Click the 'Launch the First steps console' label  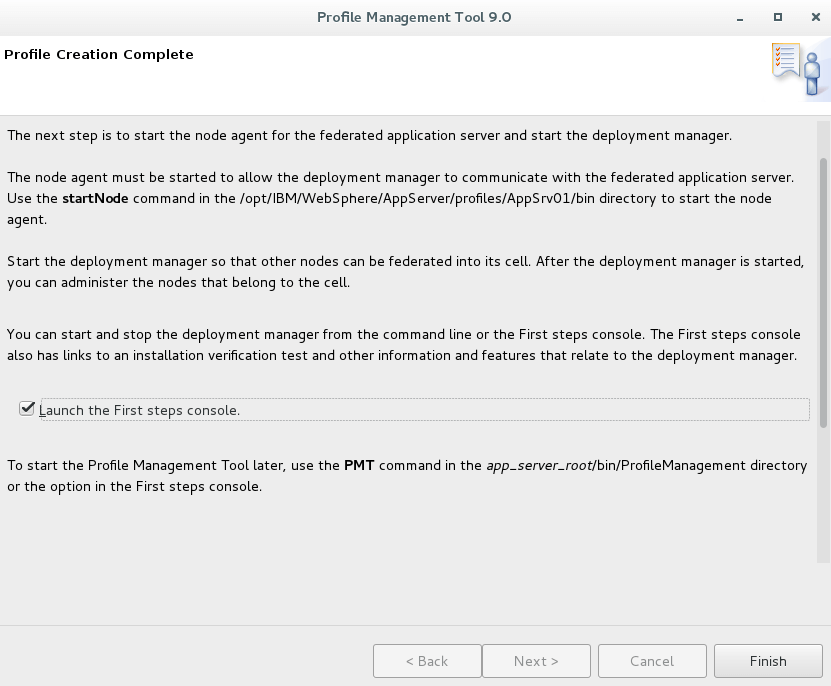click(x=140, y=410)
